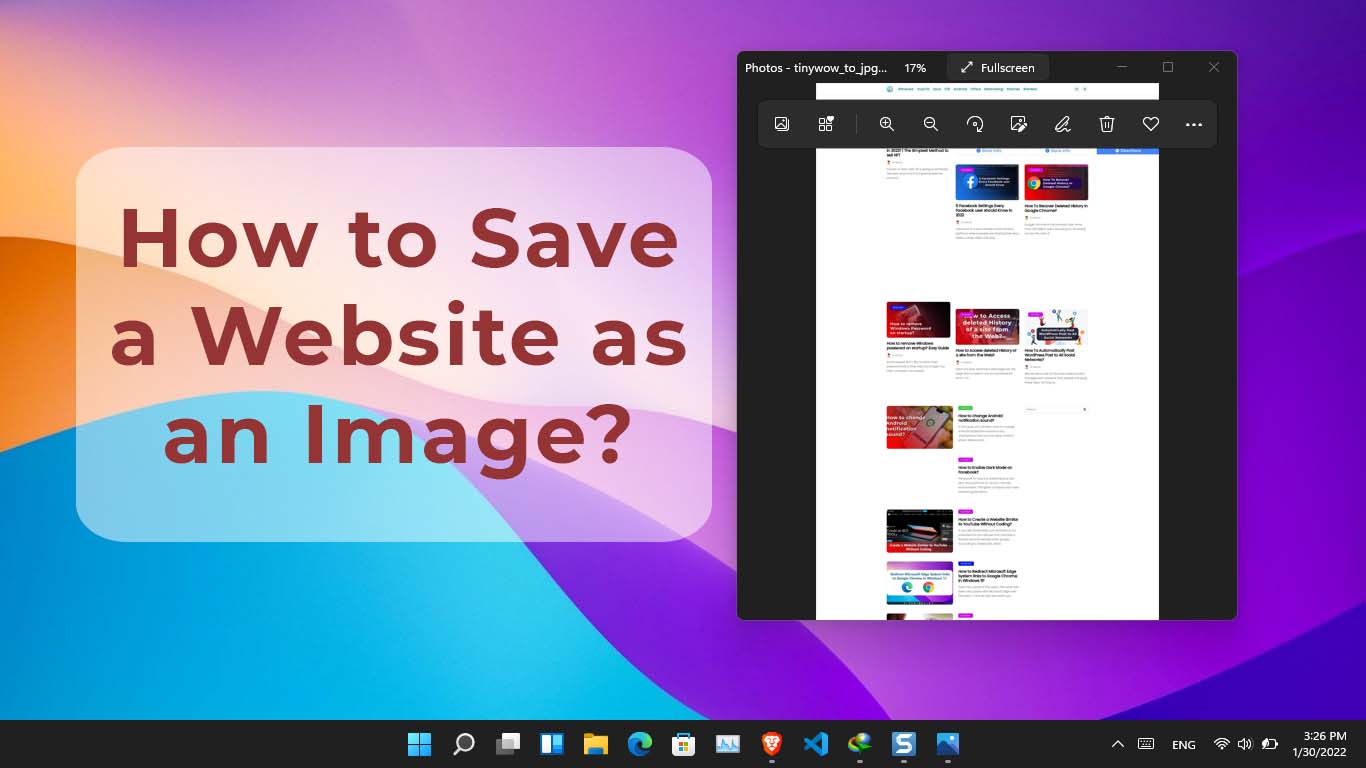Open Wi-Fi network settings in the tray

point(1221,744)
